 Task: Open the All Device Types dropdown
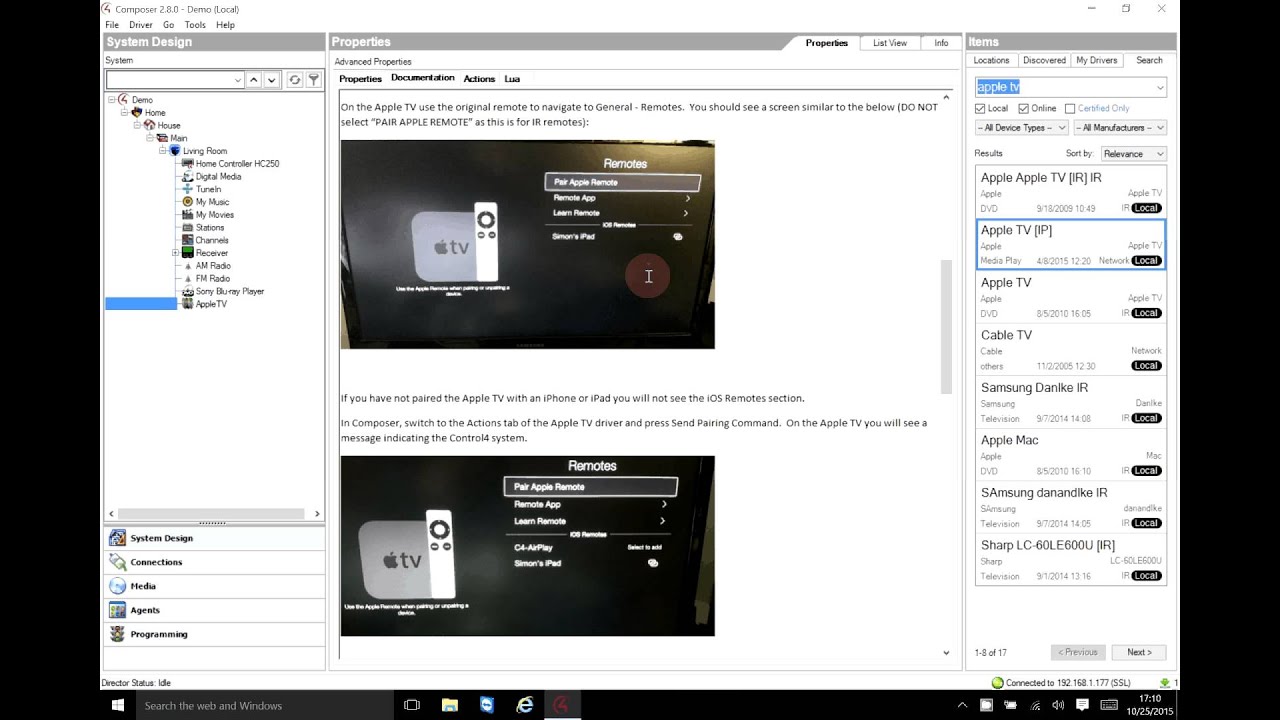tap(1021, 128)
